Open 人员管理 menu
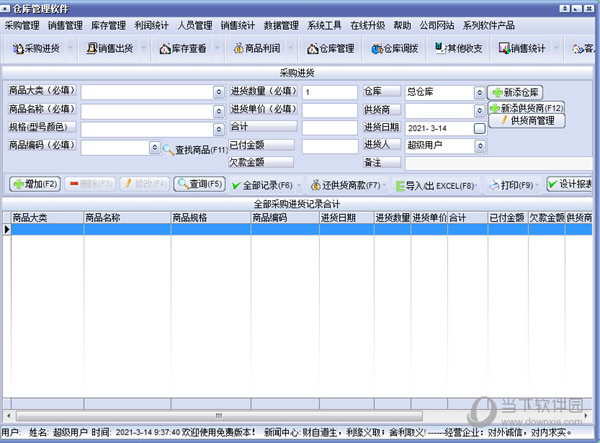The image size is (600, 443). point(195,26)
